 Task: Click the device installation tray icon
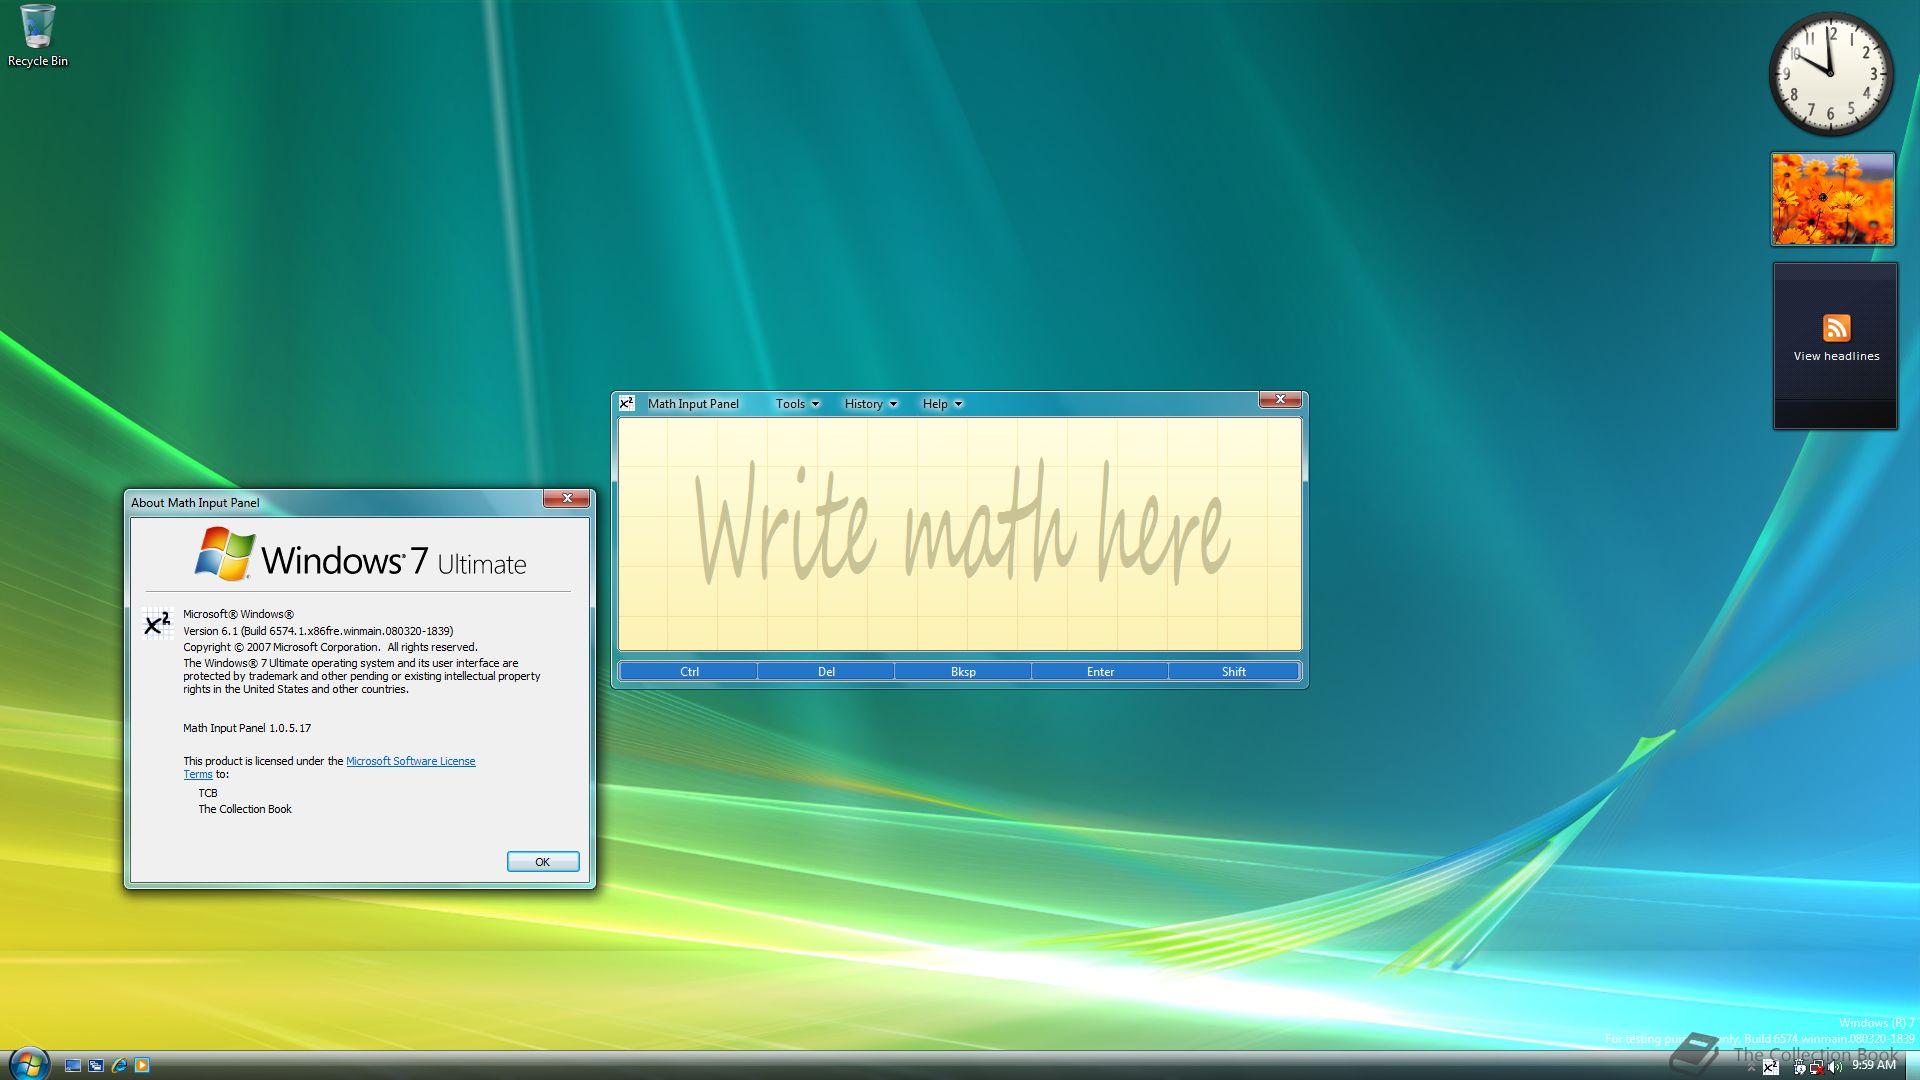(x=1800, y=1067)
